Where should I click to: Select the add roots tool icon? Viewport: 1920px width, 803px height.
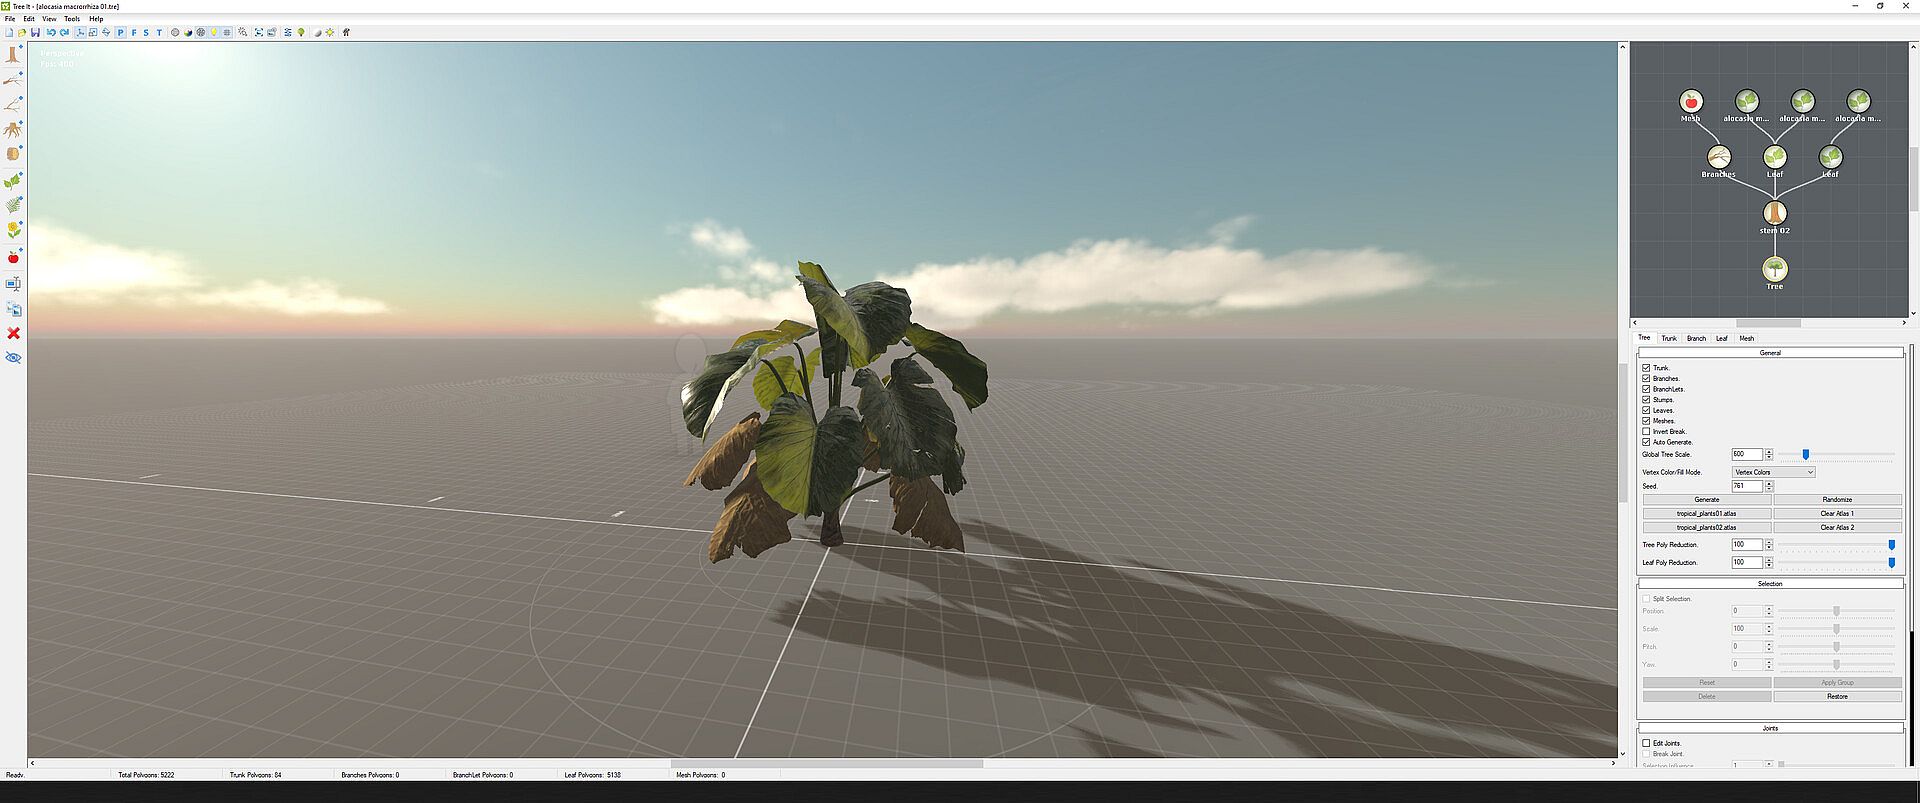(x=13, y=130)
